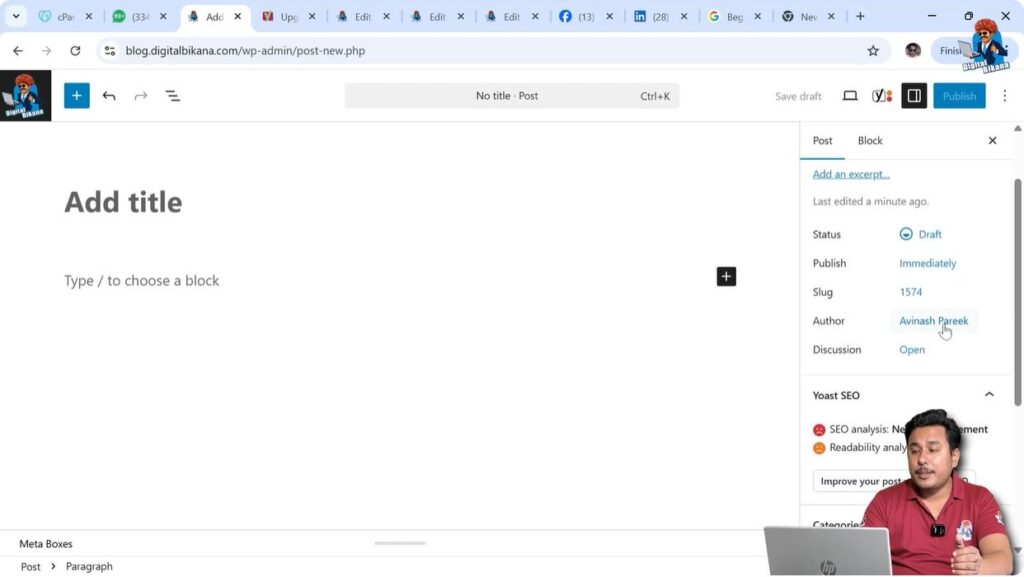1024x577 pixels.
Task: Open the Document Overview list view
Action: [172, 95]
